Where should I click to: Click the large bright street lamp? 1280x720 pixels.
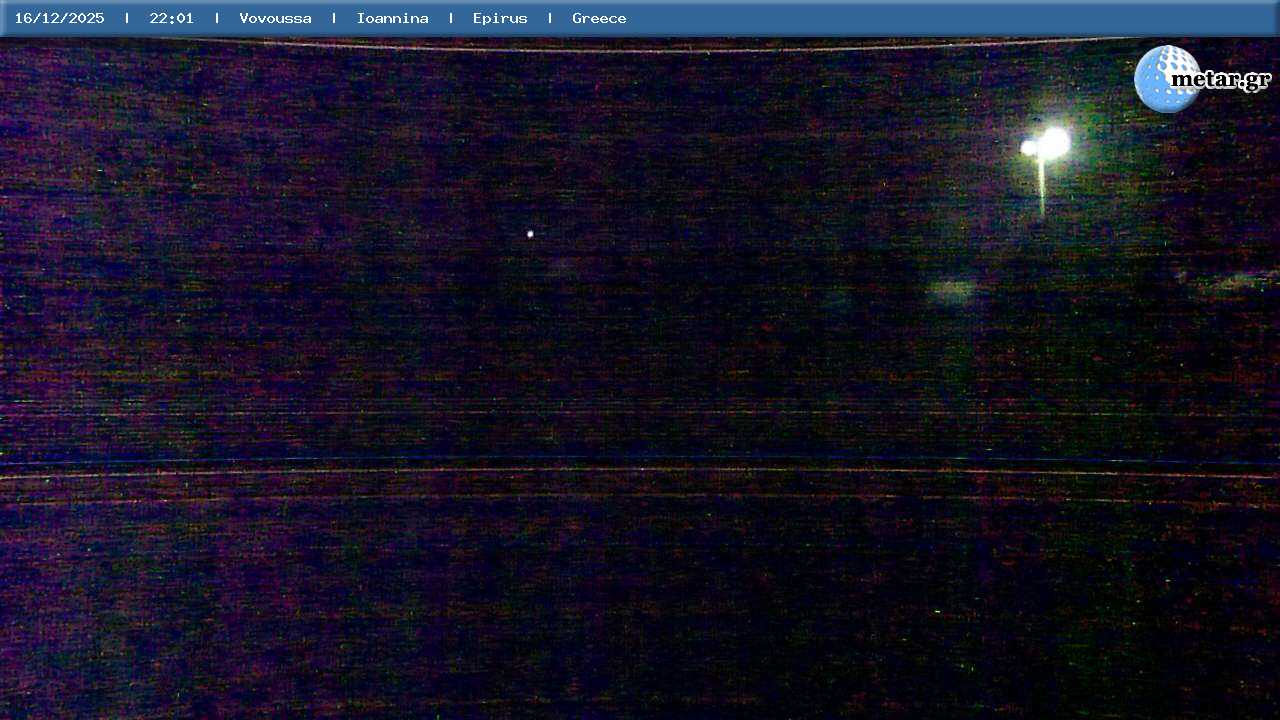[1054, 142]
